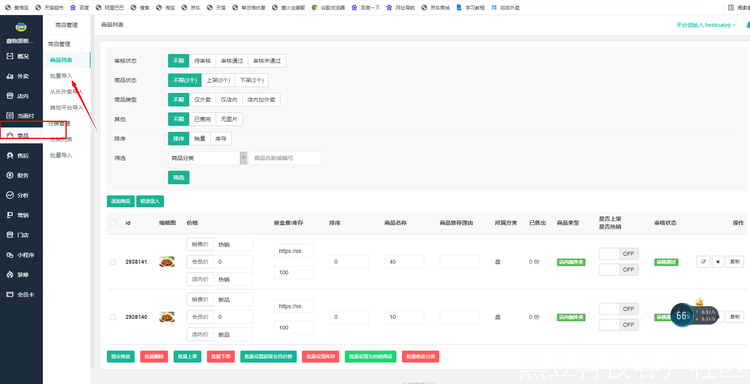Click the 批量设置为热销商品 button
The height and width of the screenshot is (384, 750).
pos(370,356)
